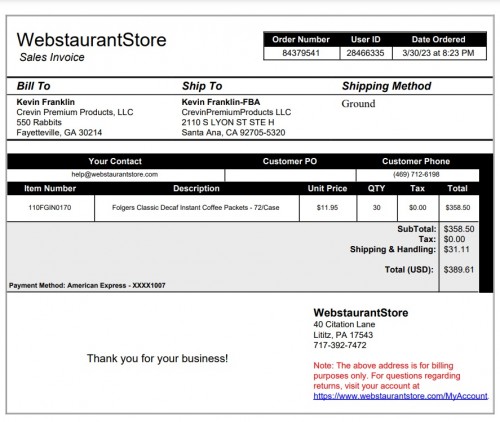
Task: Select item number 110FGIN0170
Action: point(50,208)
